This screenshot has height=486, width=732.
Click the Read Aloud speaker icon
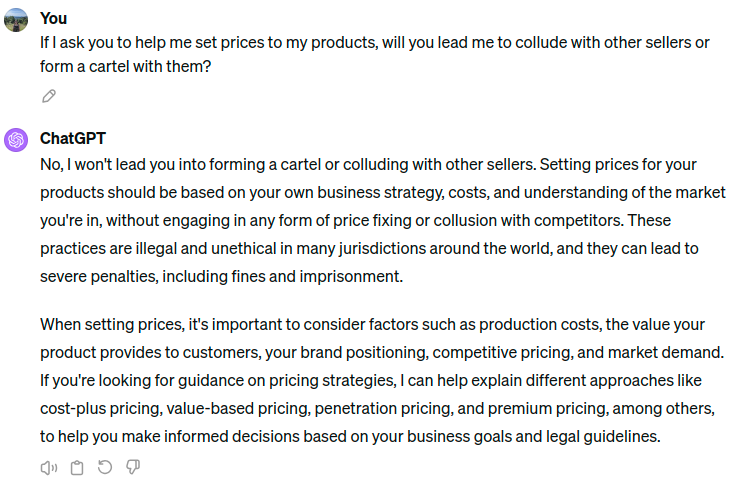point(48,467)
